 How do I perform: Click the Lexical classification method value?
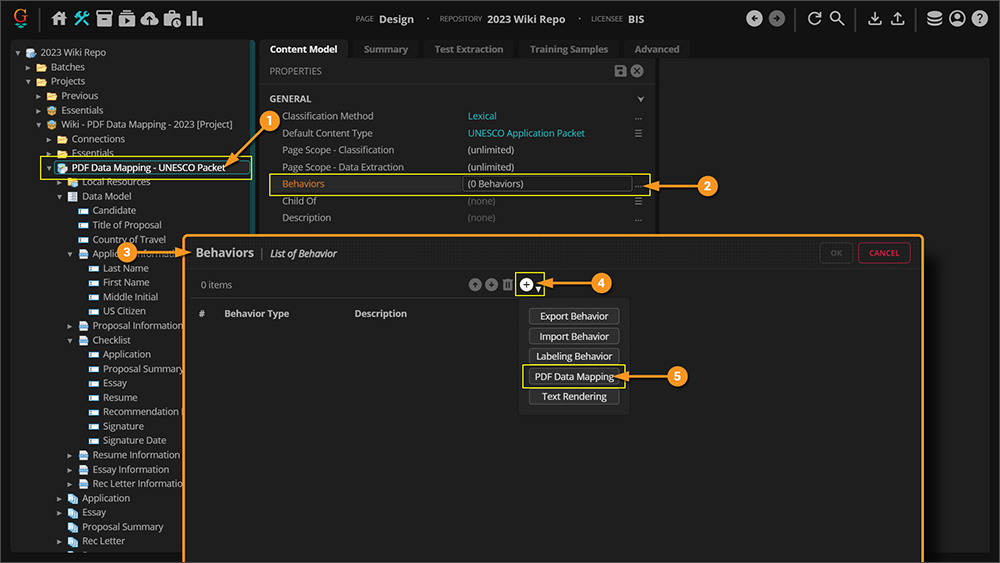point(482,116)
